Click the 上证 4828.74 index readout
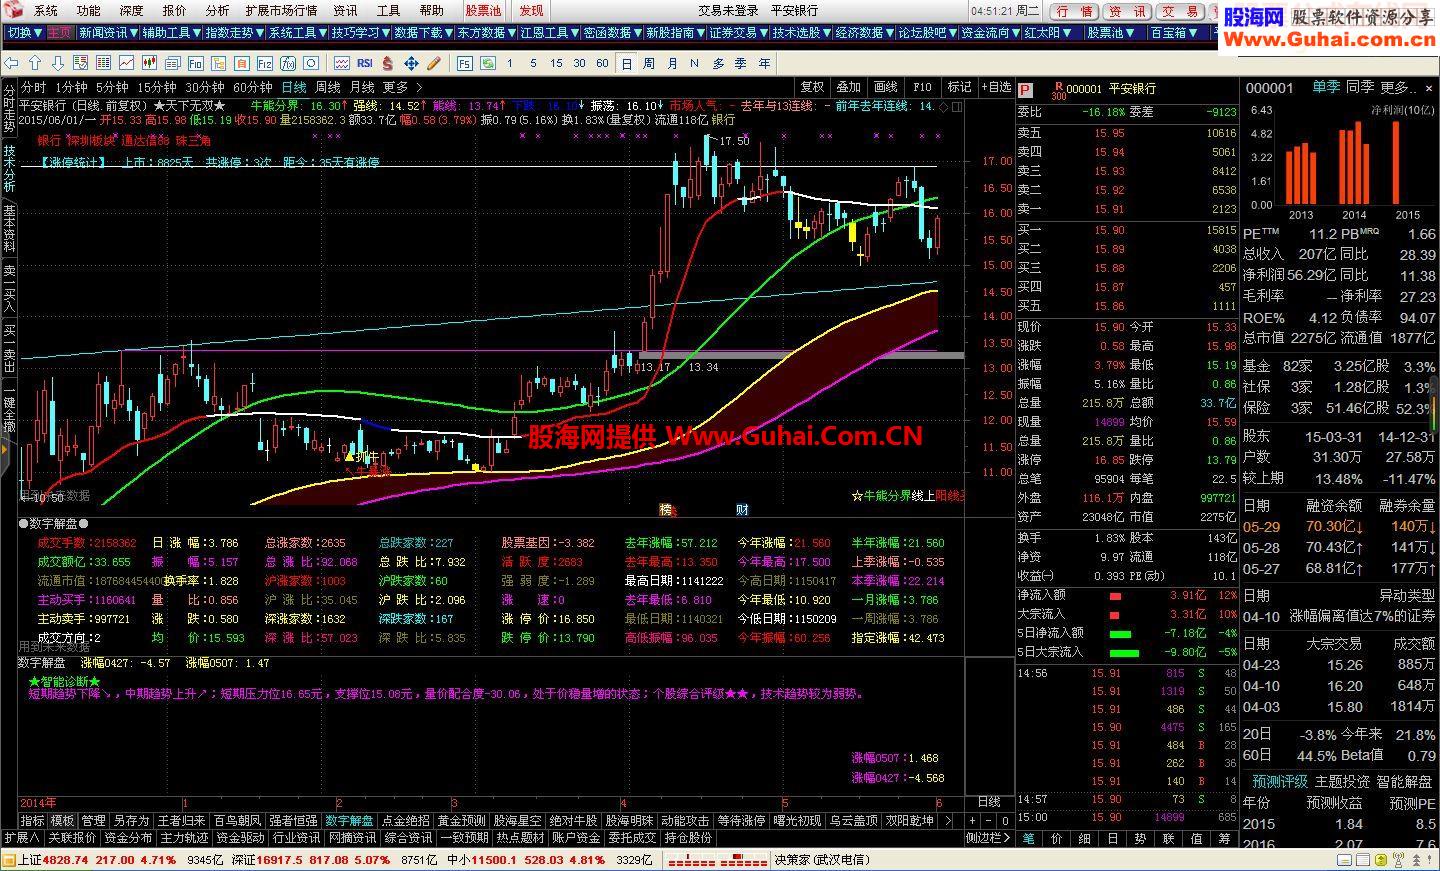Viewport: 1440px width, 871px height. pyautogui.click(x=53, y=860)
